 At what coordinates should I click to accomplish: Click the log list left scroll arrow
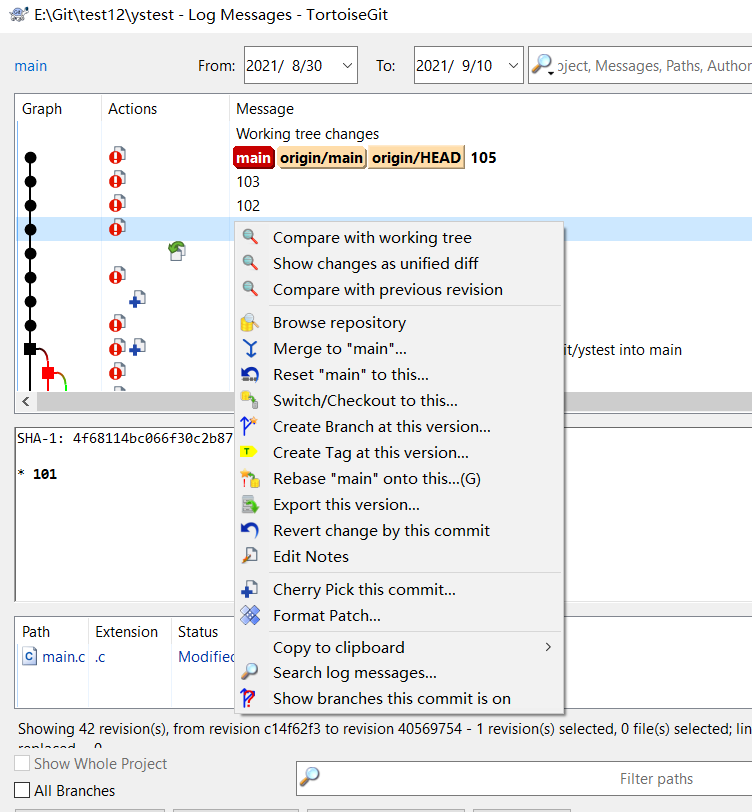coord(26,401)
